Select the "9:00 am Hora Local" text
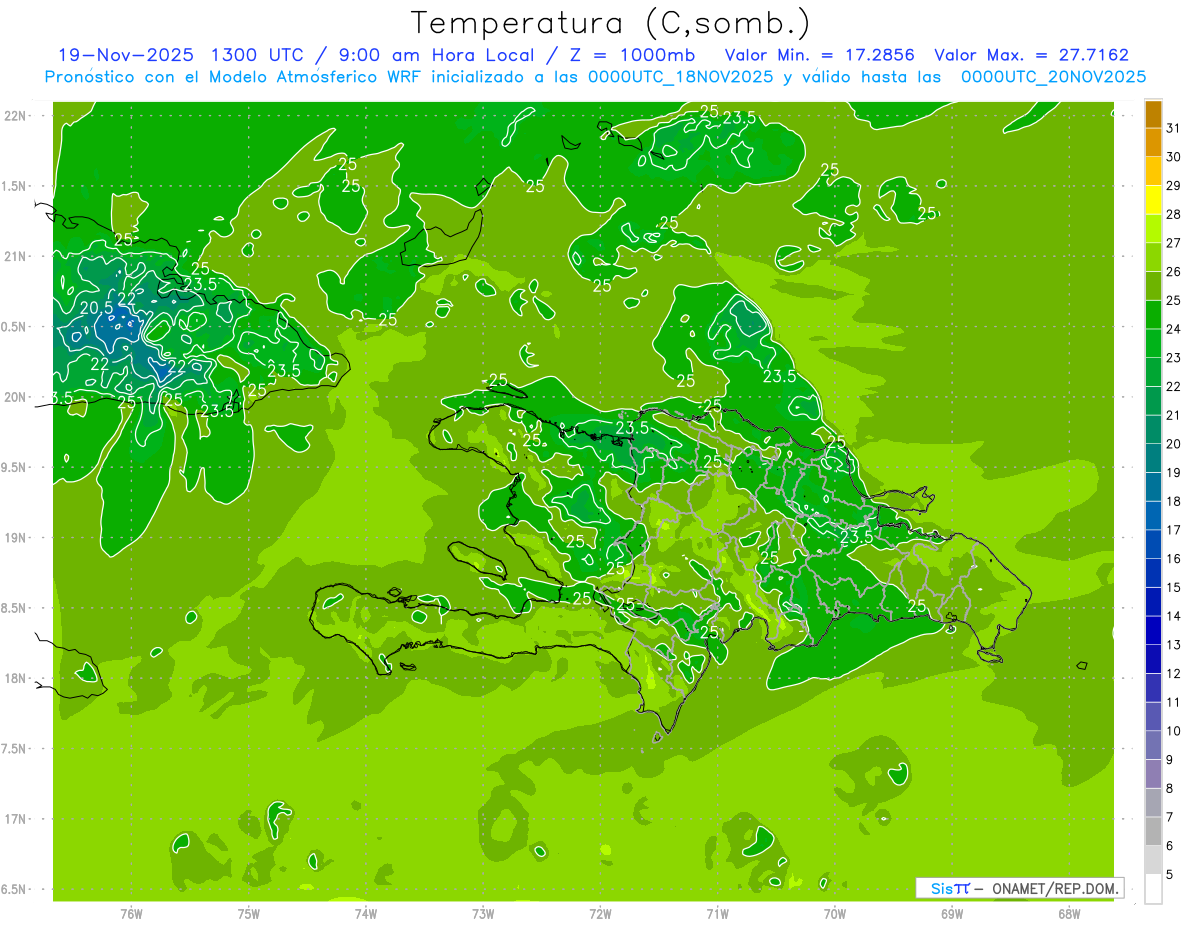This screenshot has width=1200, height=927. click(436, 55)
